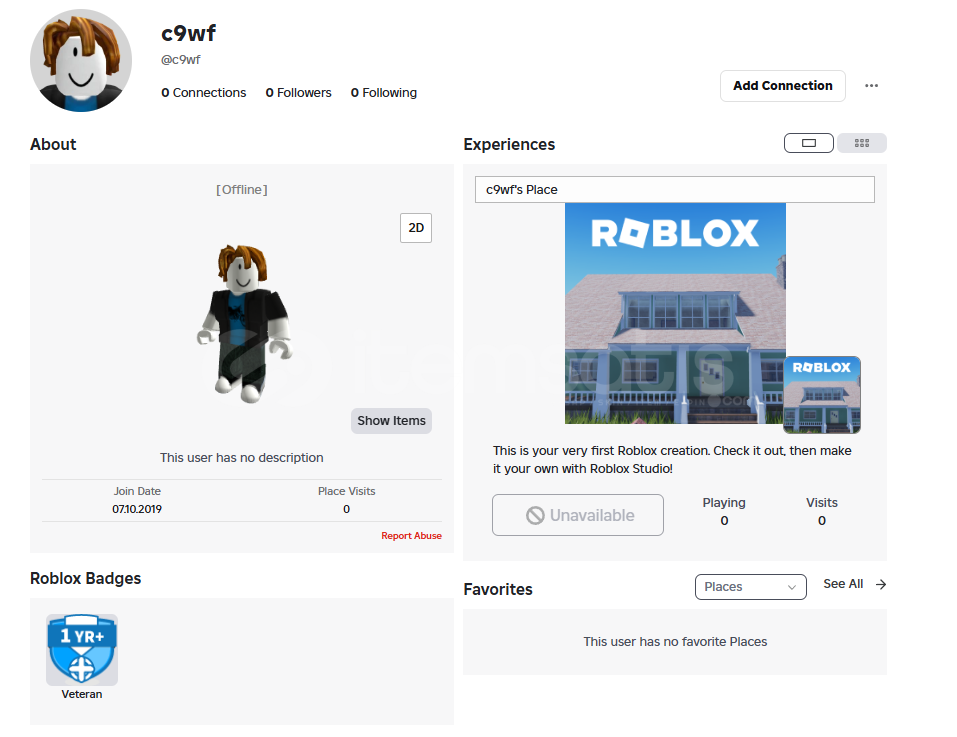
Task: Switch Experiences to slideshow view
Action: pyautogui.click(x=809, y=143)
